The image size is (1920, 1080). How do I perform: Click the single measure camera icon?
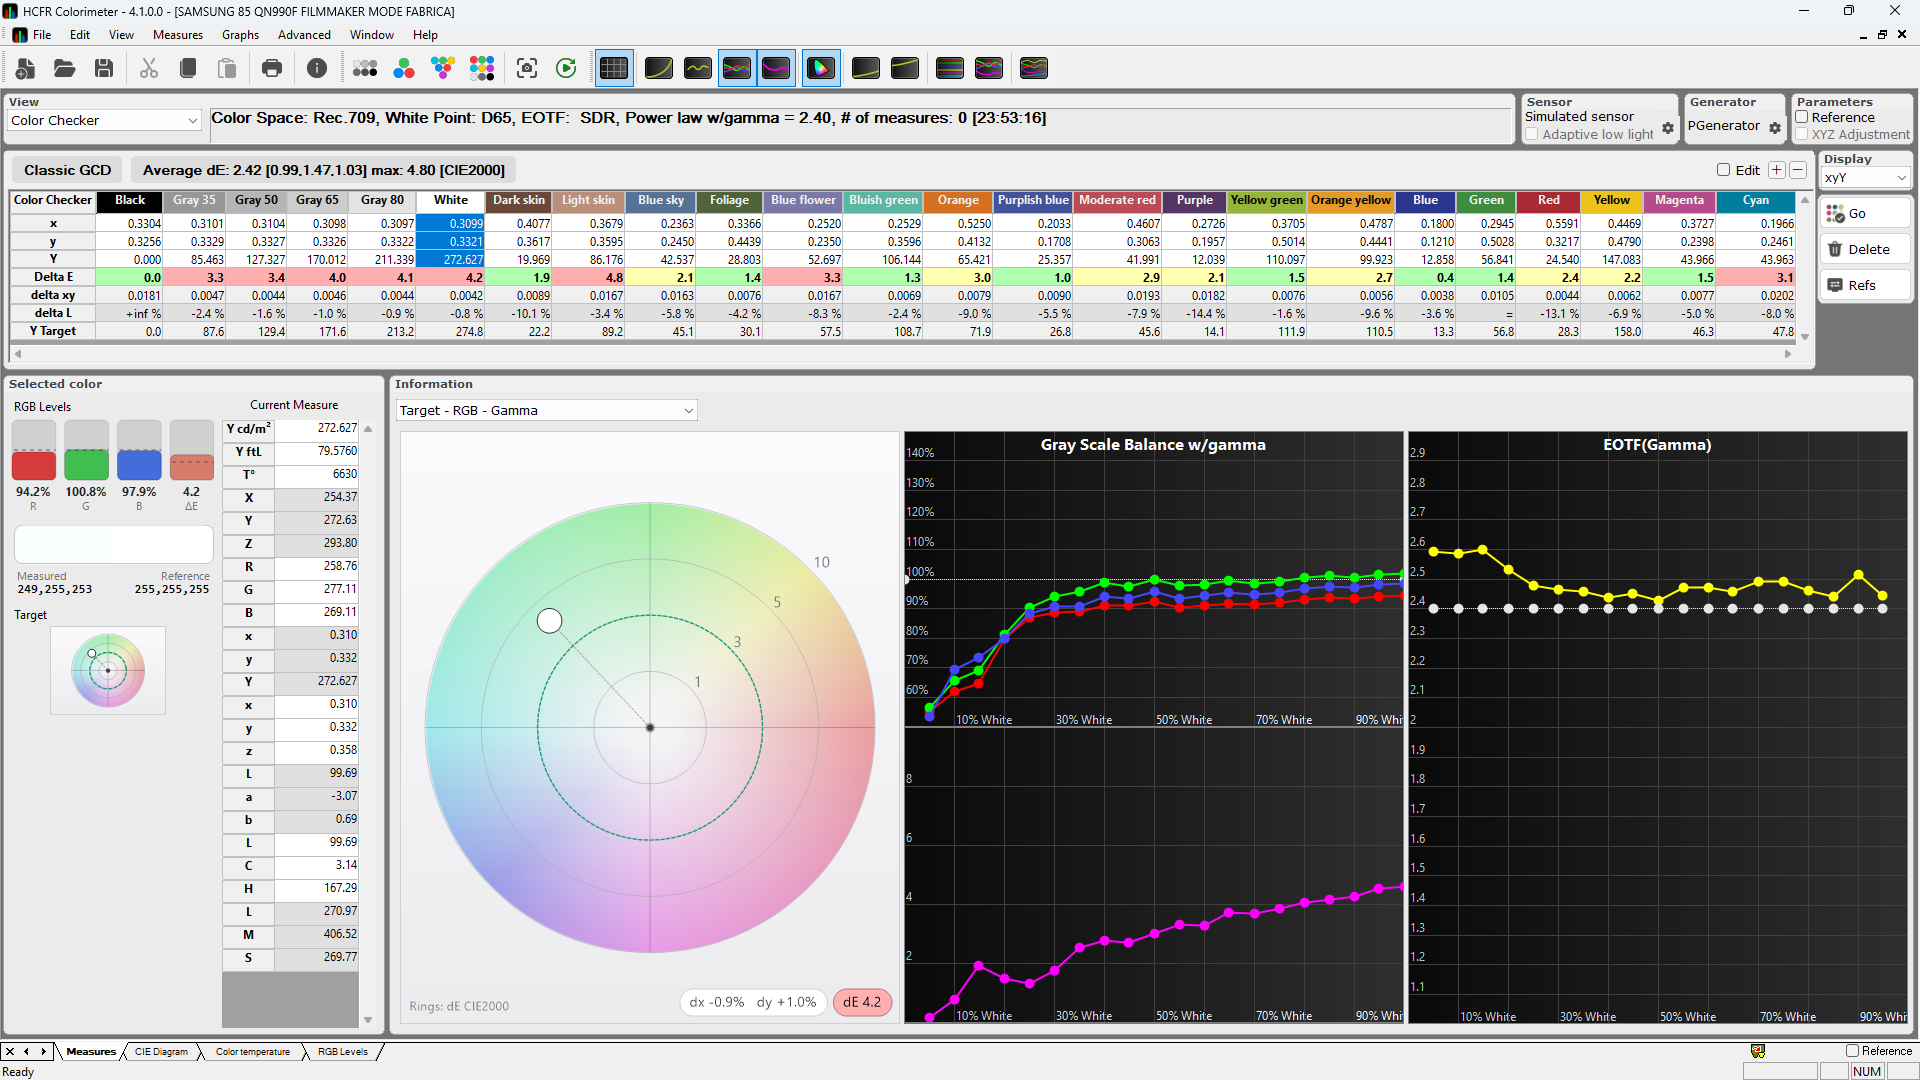[x=527, y=68]
